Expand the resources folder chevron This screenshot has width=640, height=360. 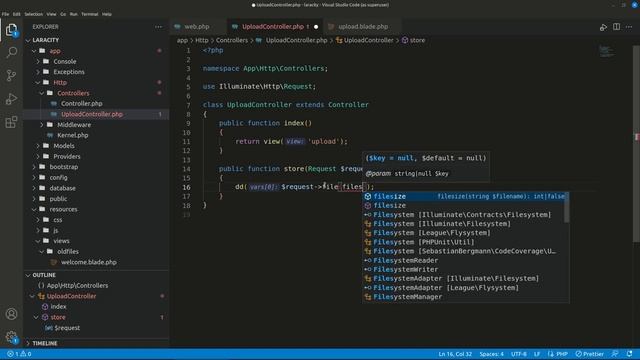[x=34, y=209]
